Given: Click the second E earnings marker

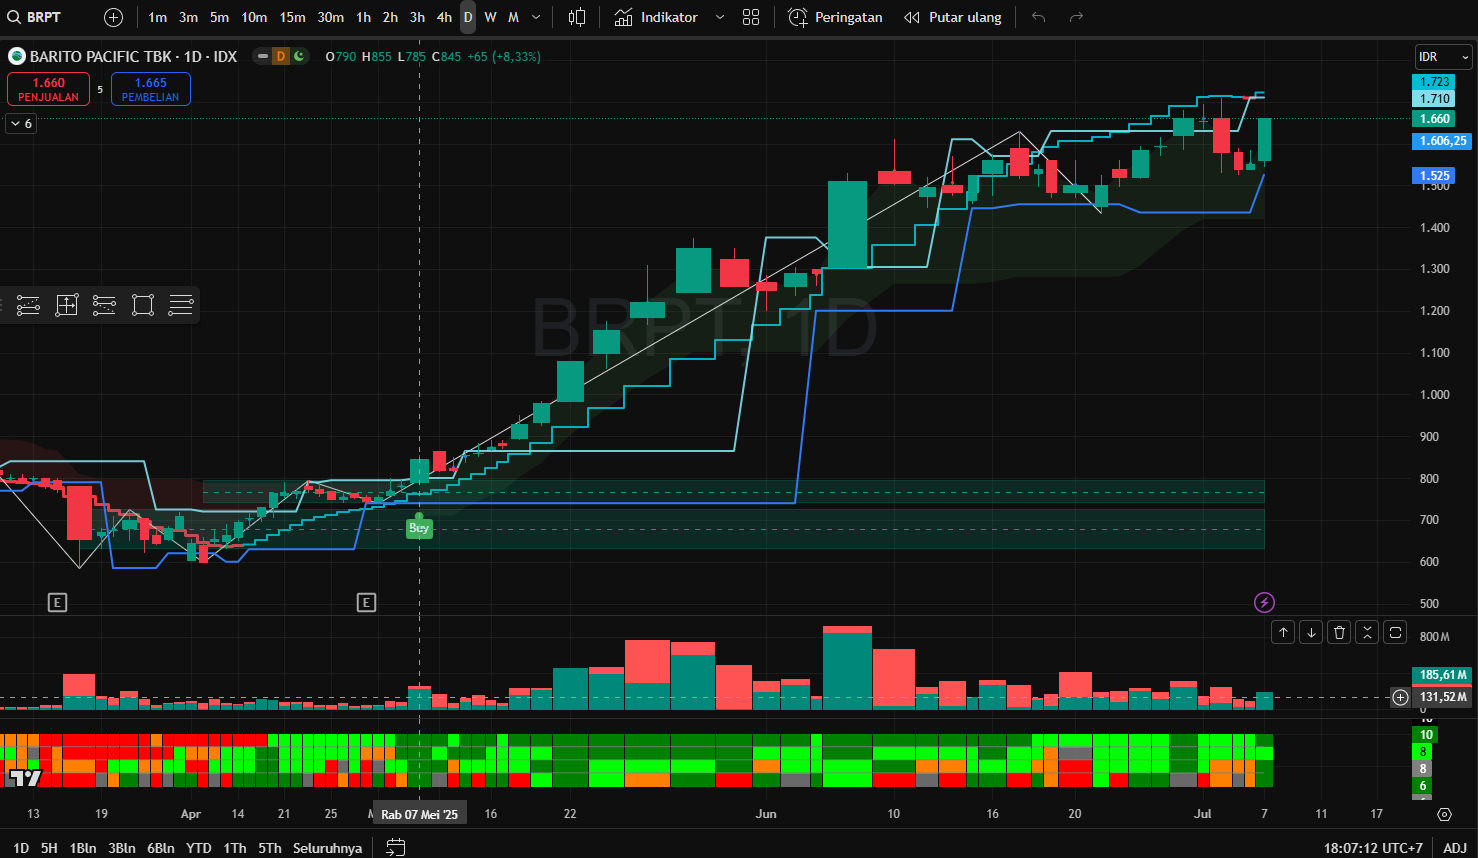Looking at the screenshot, I should (x=366, y=602).
